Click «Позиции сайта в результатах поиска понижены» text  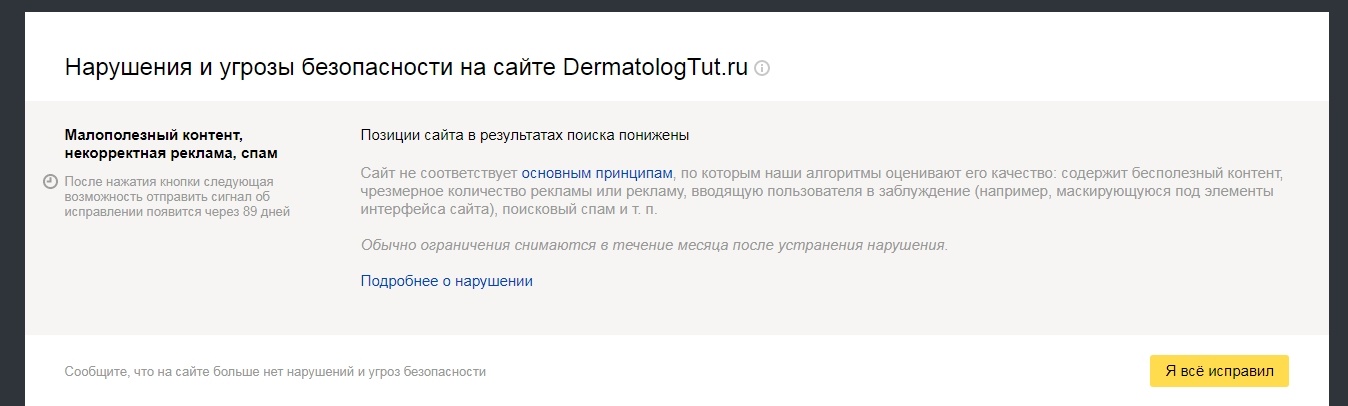[x=525, y=135]
